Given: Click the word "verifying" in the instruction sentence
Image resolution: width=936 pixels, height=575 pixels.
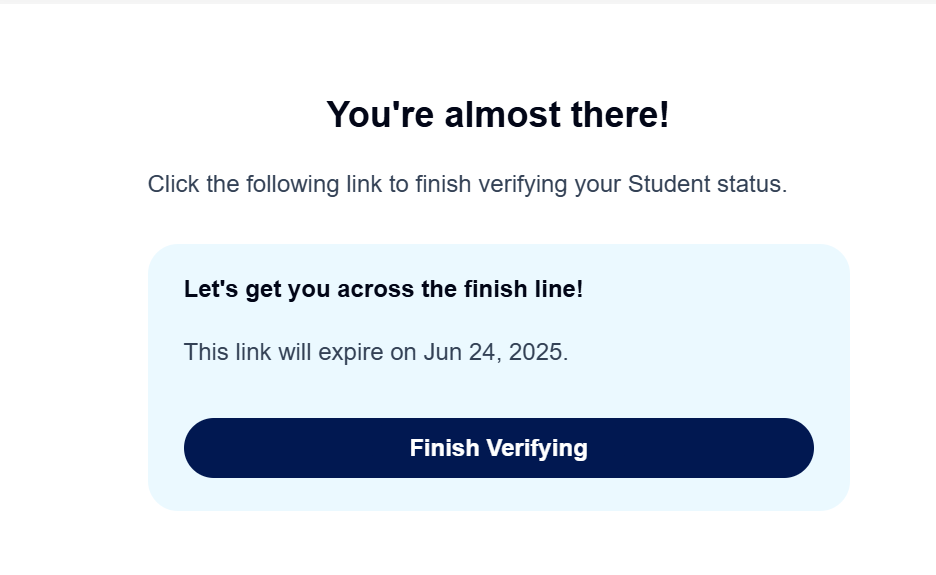Looking at the screenshot, I should pos(527,185).
